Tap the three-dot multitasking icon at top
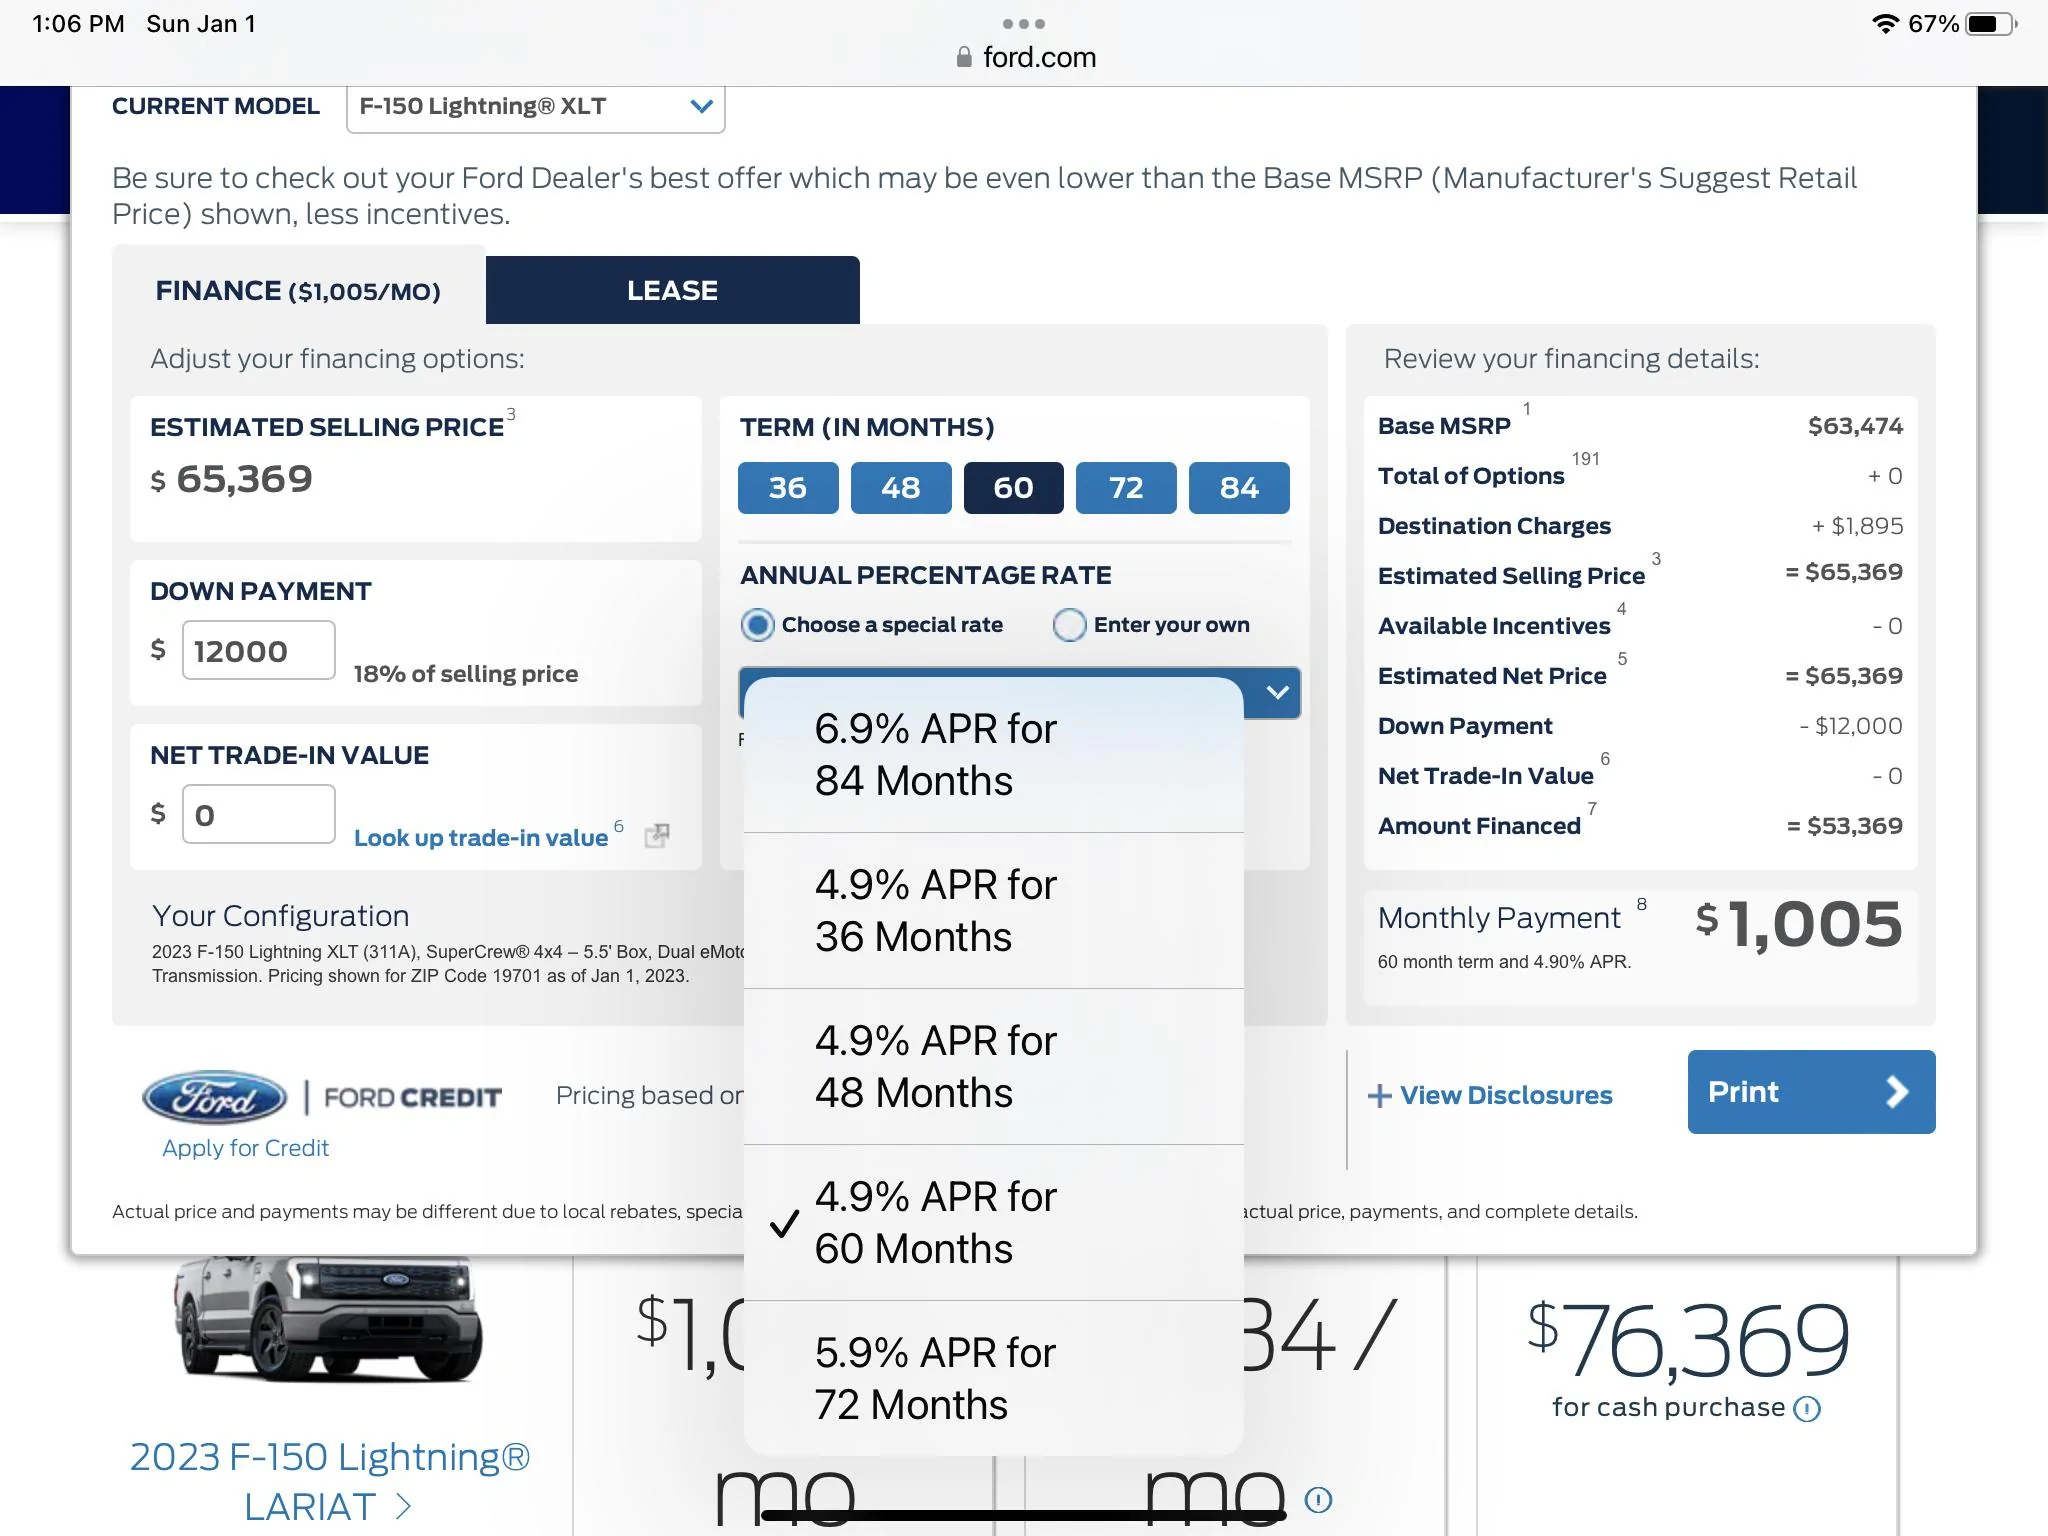The width and height of the screenshot is (2048, 1536). [x=1023, y=23]
